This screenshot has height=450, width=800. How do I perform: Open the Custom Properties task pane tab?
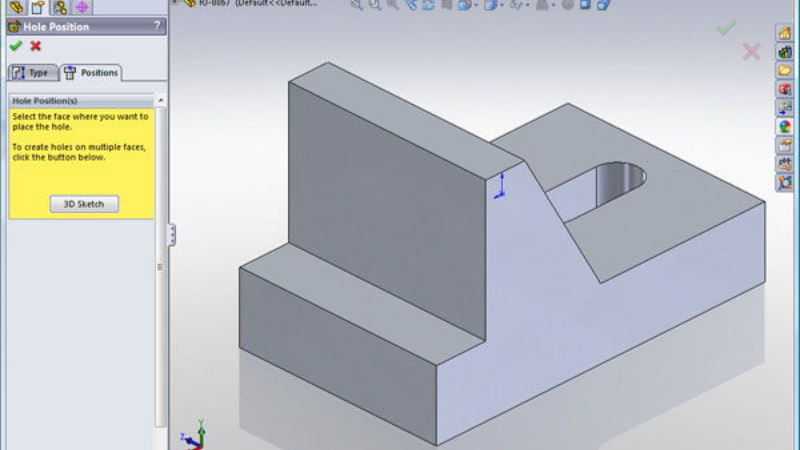click(x=785, y=145)
